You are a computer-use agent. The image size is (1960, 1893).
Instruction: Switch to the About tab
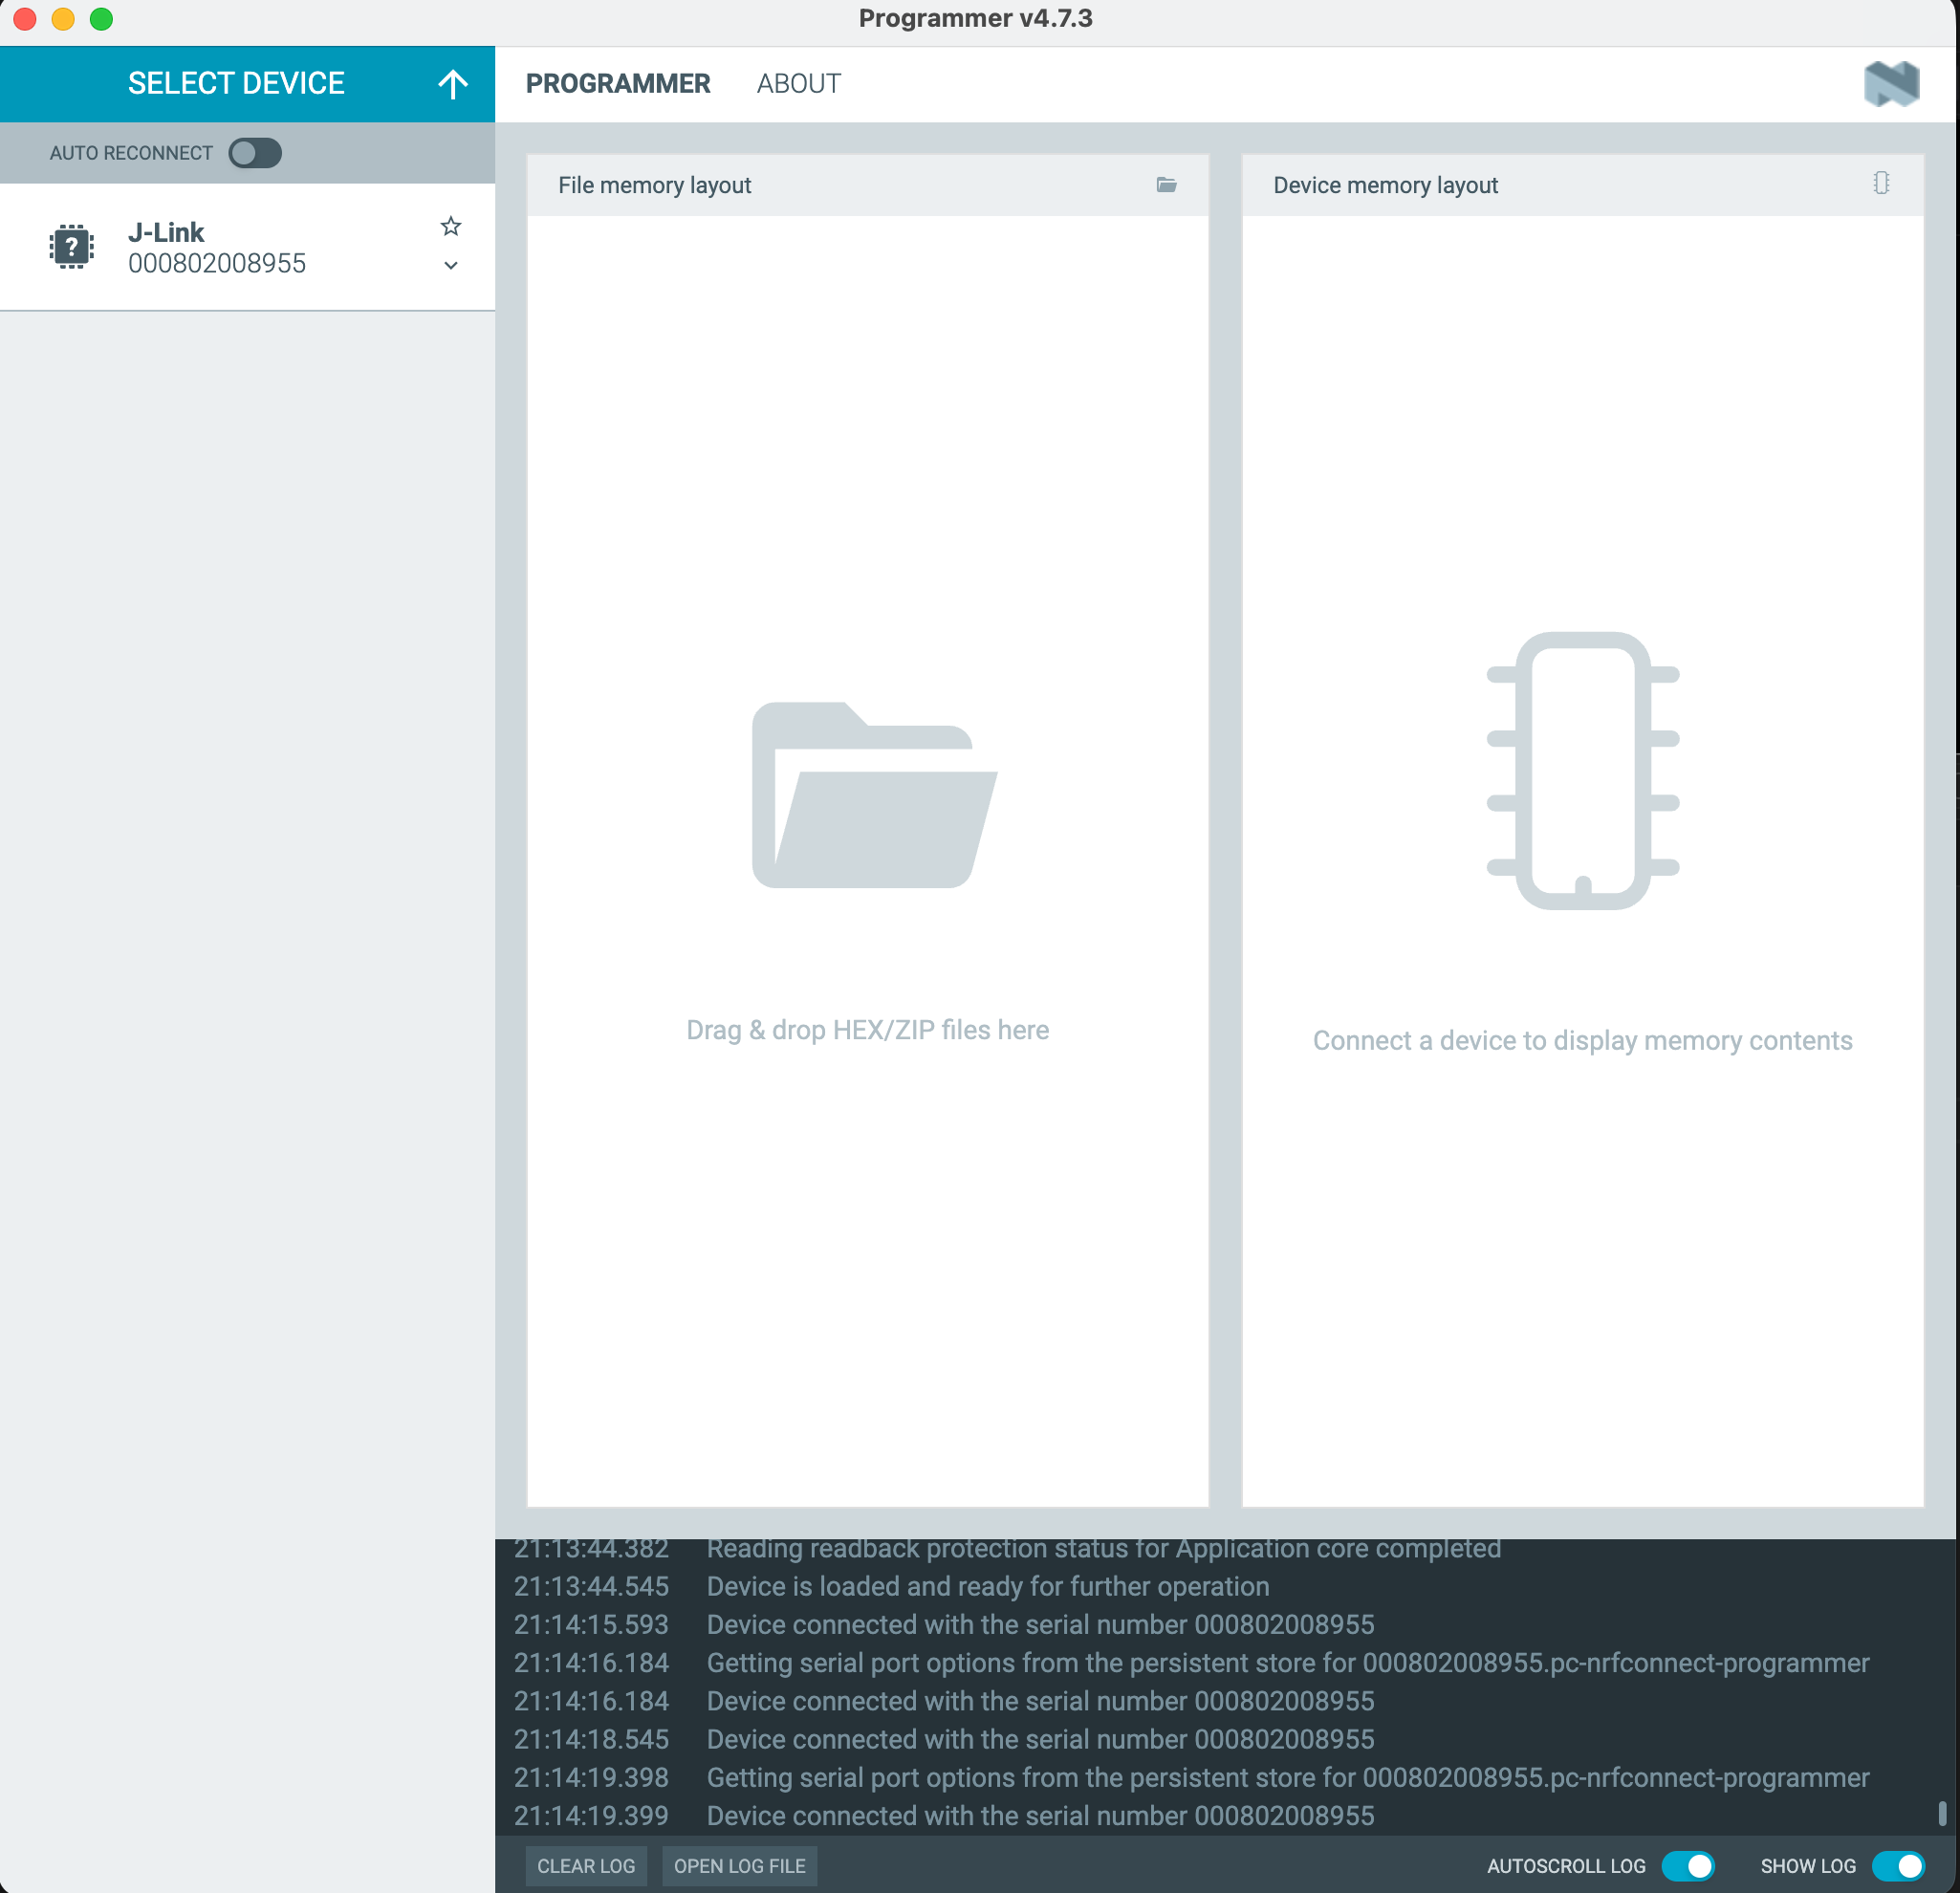pyautogui.click(x=798, y=84)
